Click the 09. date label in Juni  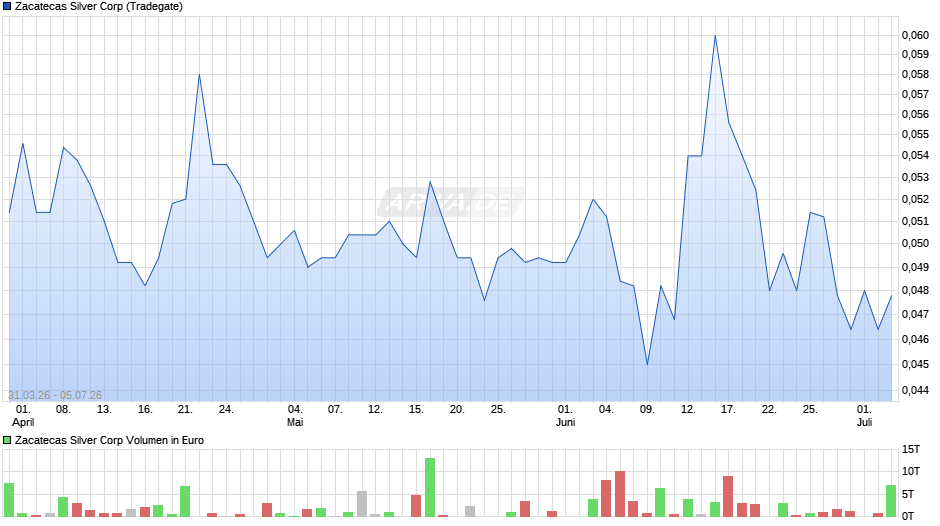[647, 410]
